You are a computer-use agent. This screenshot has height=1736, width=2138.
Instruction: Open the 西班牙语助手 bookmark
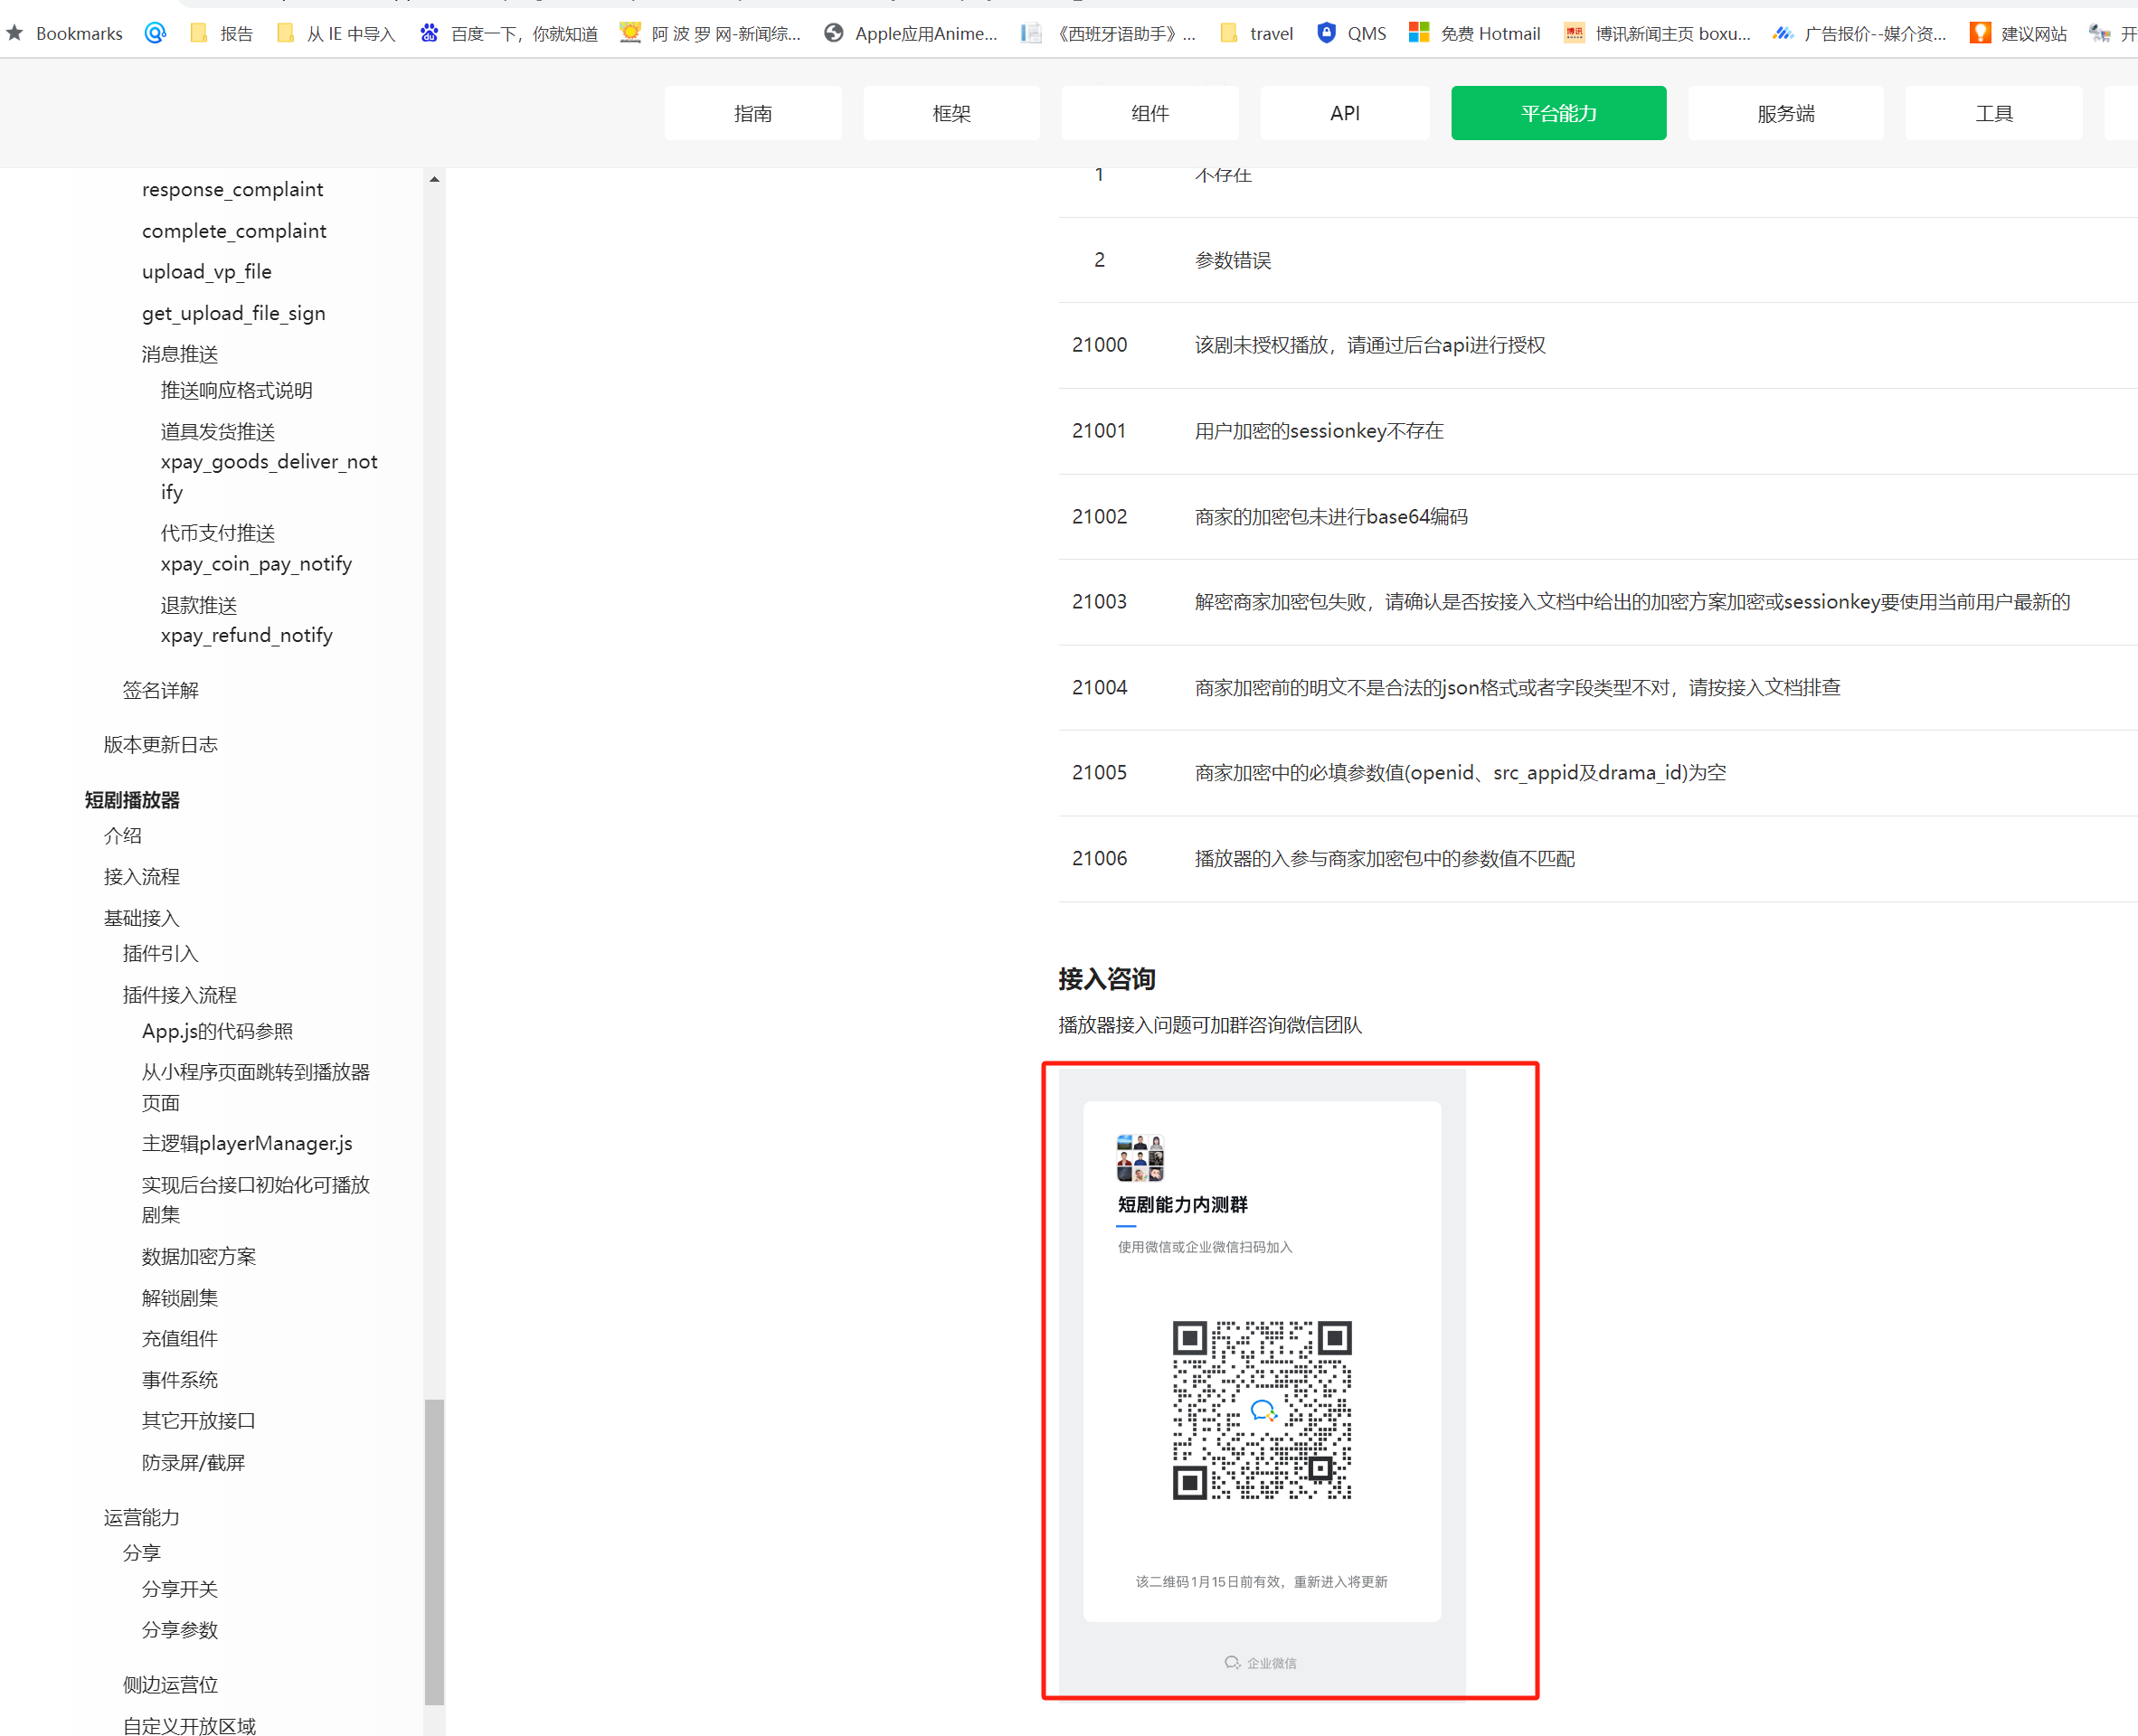point(1108,33)
